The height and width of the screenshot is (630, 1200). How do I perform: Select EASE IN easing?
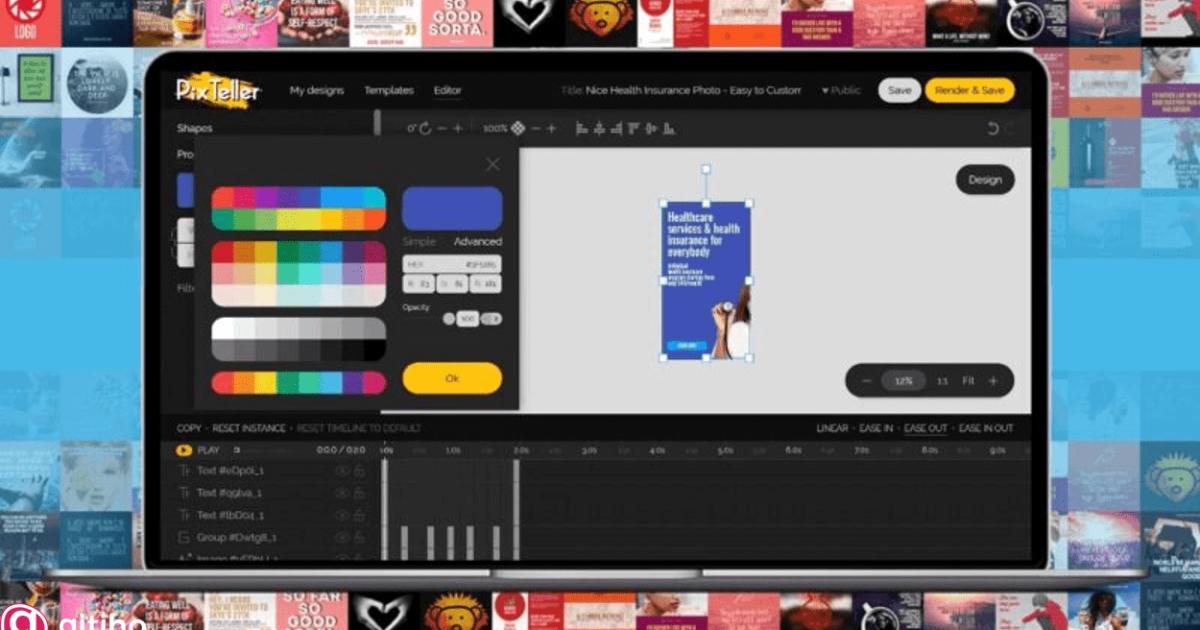[x=876, y=428]
